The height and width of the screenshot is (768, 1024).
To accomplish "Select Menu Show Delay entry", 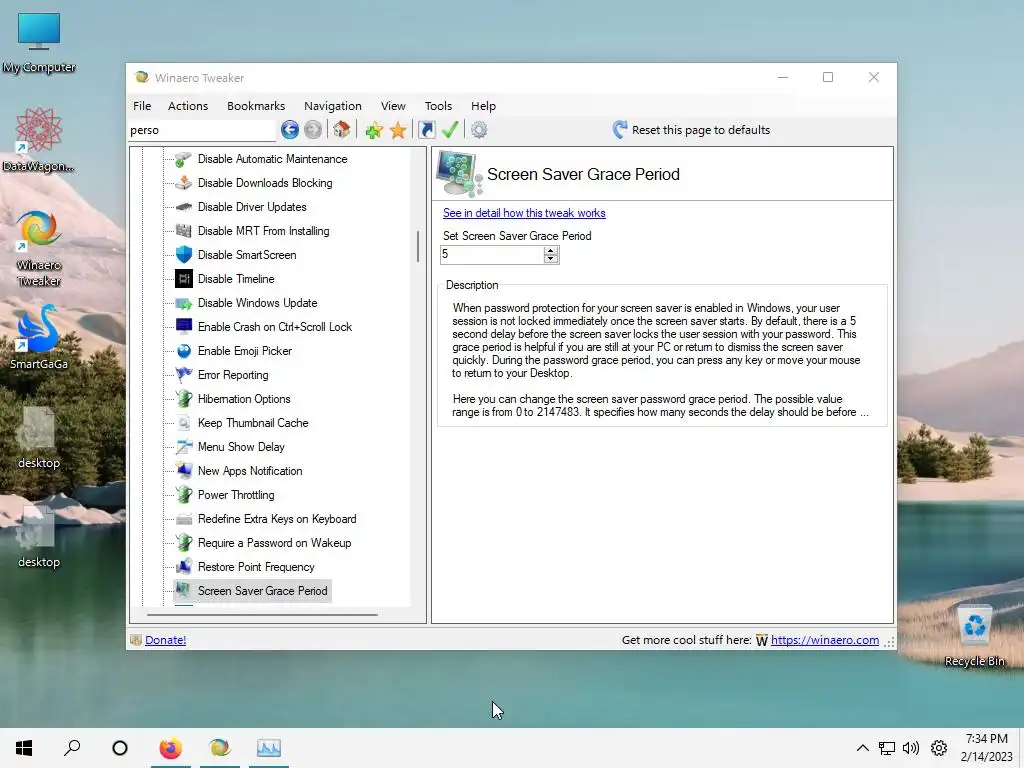I will (x=241, y=447).
